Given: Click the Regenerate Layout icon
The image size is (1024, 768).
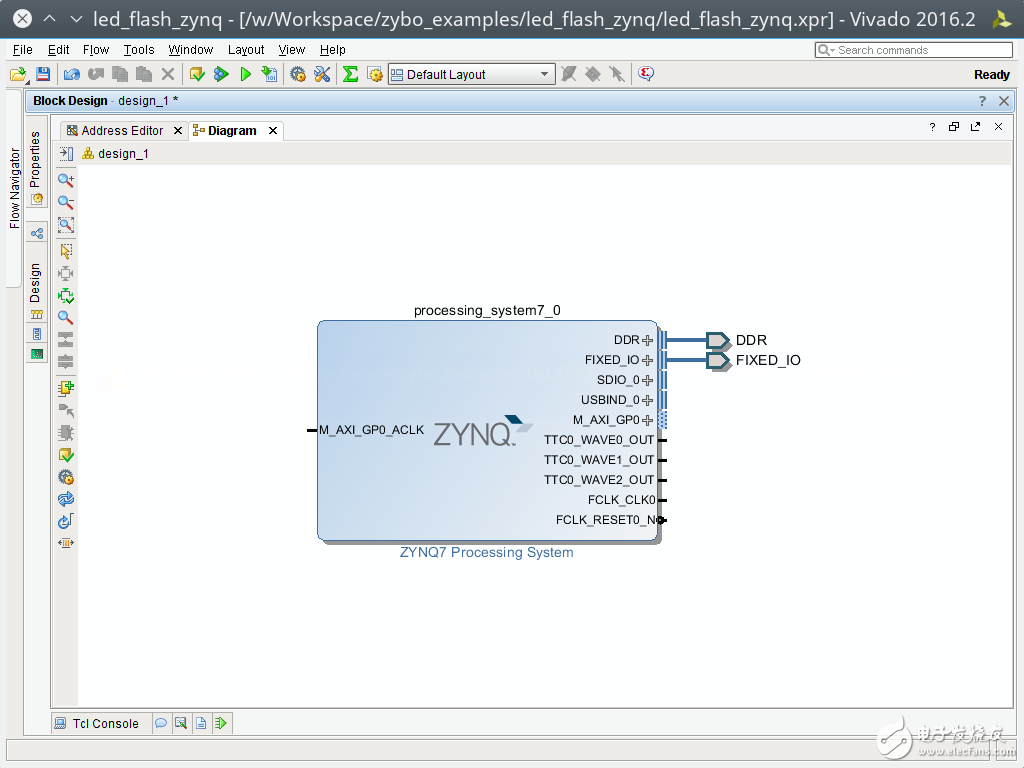Looking at the screenshot, I should tap(66, 499).
